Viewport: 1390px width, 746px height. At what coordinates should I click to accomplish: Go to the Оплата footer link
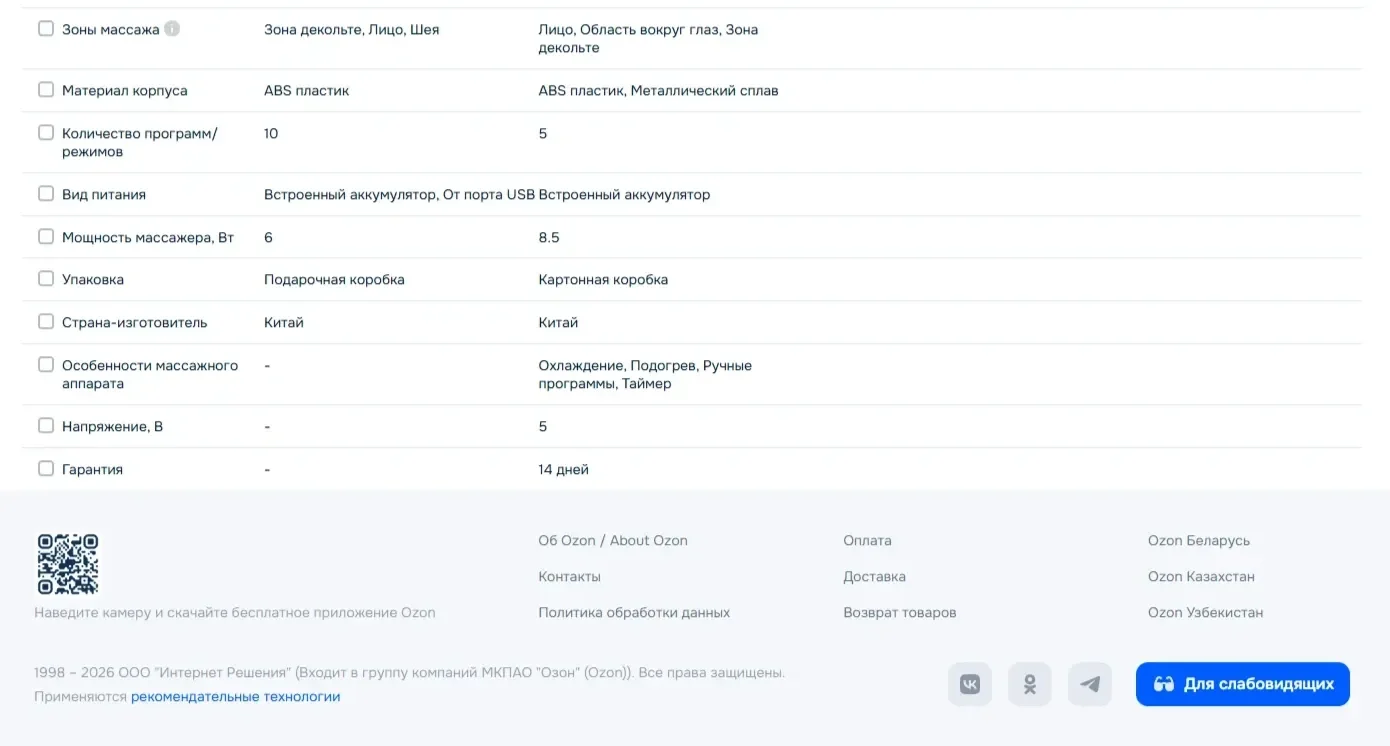click(867, 540)
